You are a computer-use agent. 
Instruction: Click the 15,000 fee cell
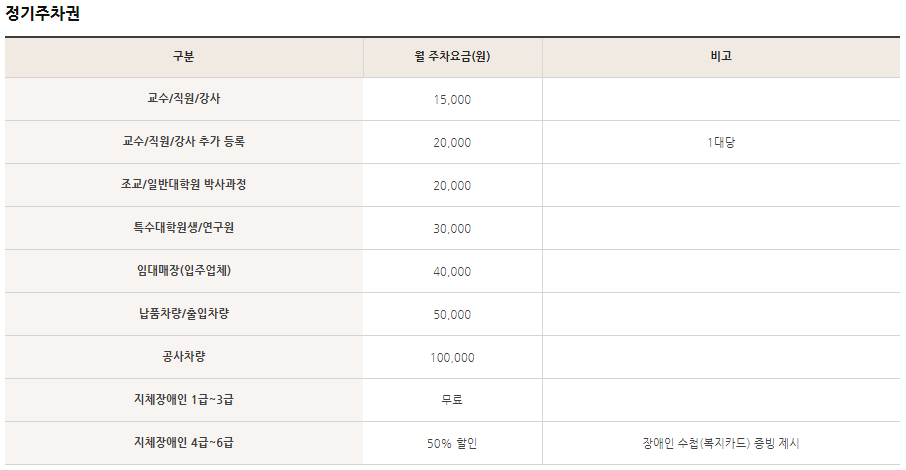pyautogui.click(x=452, y=99)
